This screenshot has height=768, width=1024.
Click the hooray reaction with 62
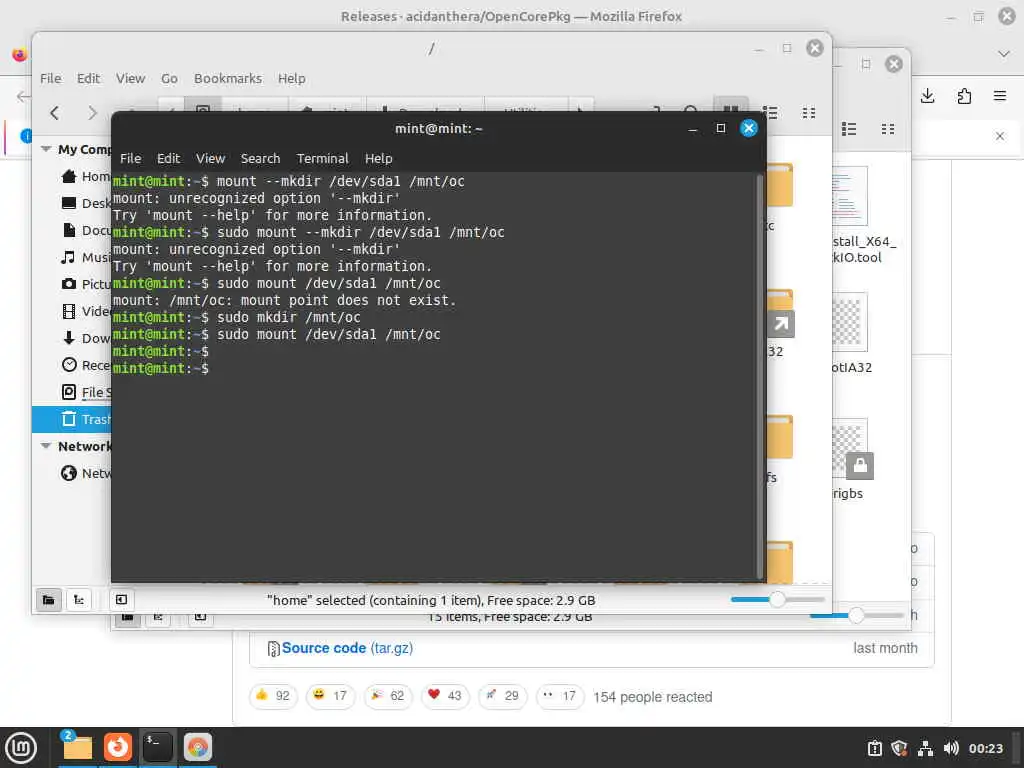388,696
